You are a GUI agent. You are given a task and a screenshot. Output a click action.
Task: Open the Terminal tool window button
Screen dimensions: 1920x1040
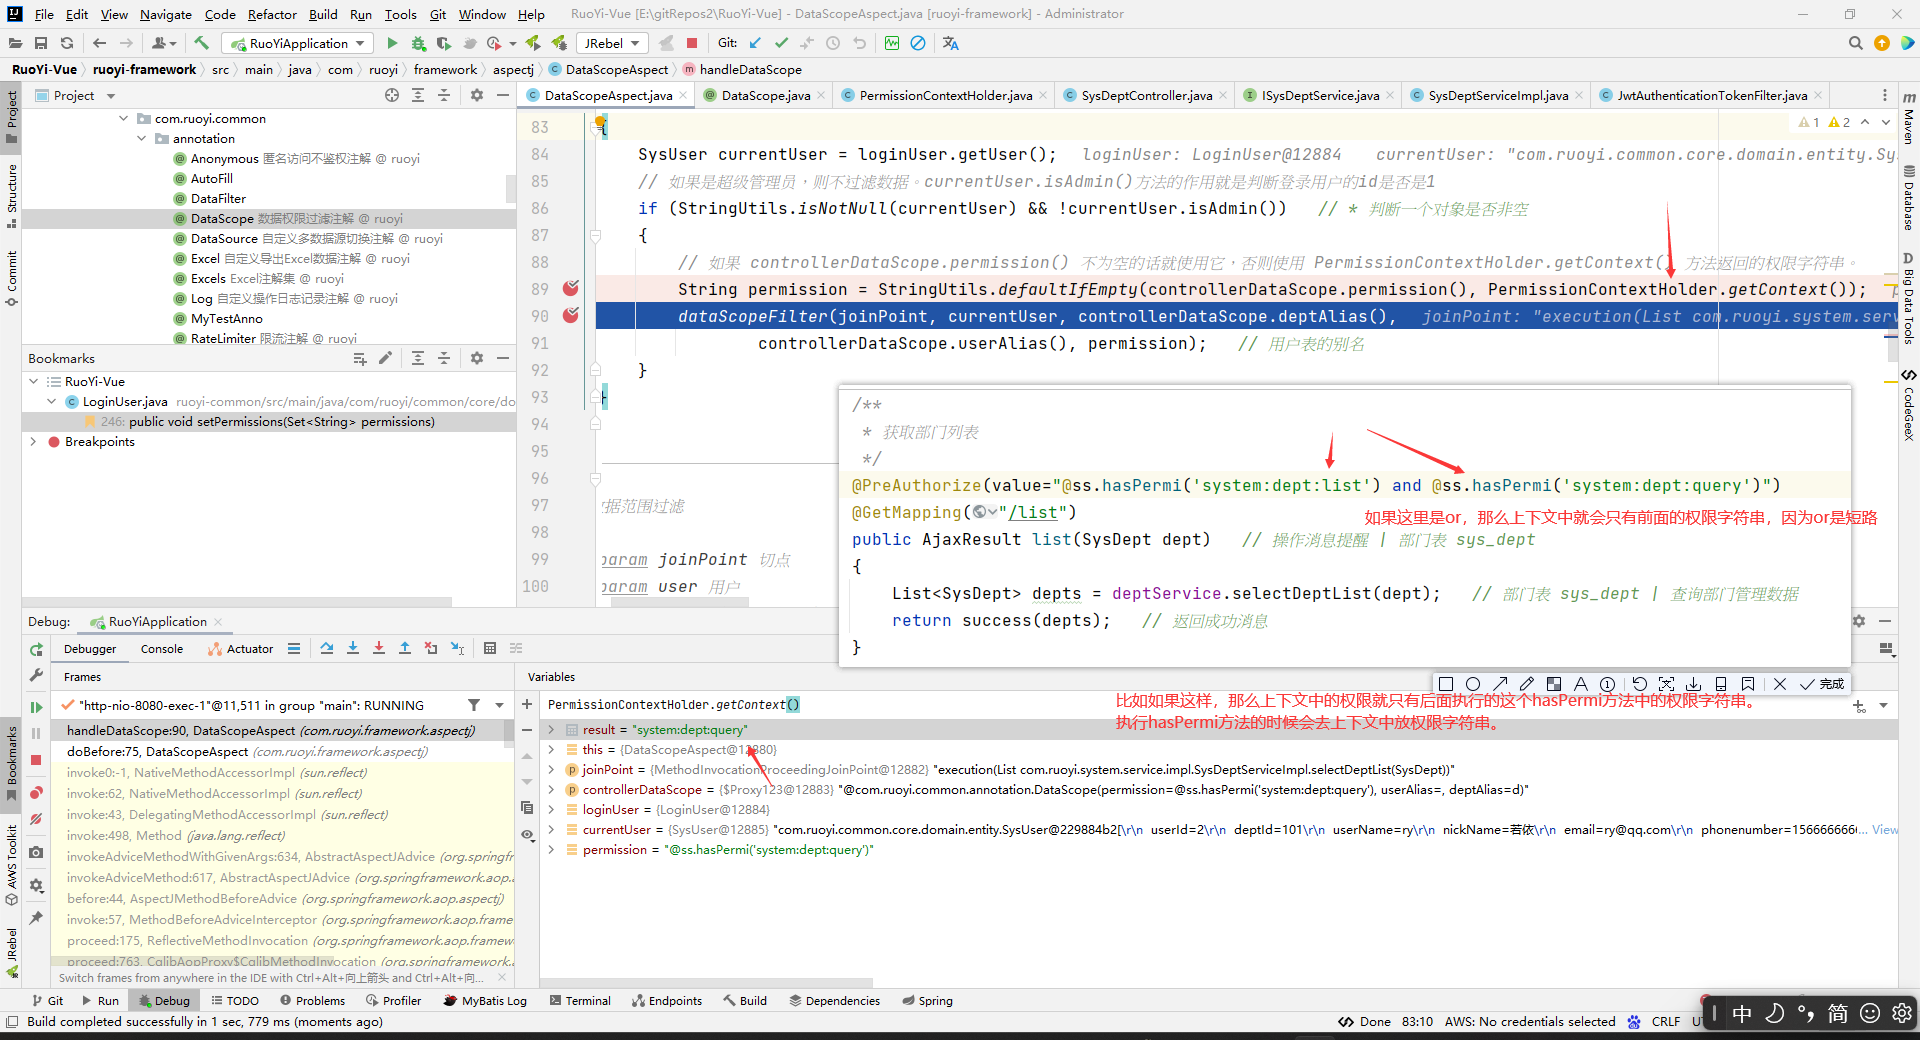tap(580, 1000)
